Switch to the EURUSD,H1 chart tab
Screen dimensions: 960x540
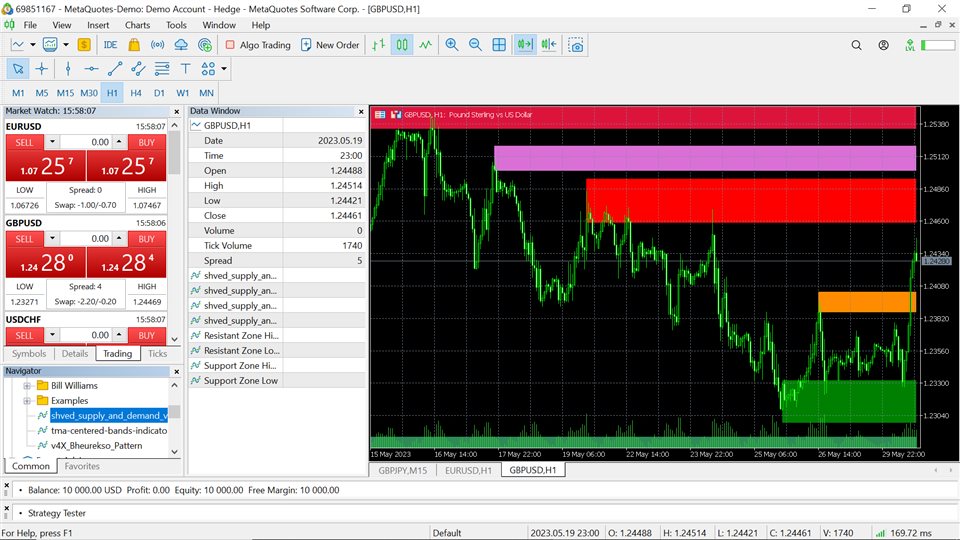coord(468,470)
